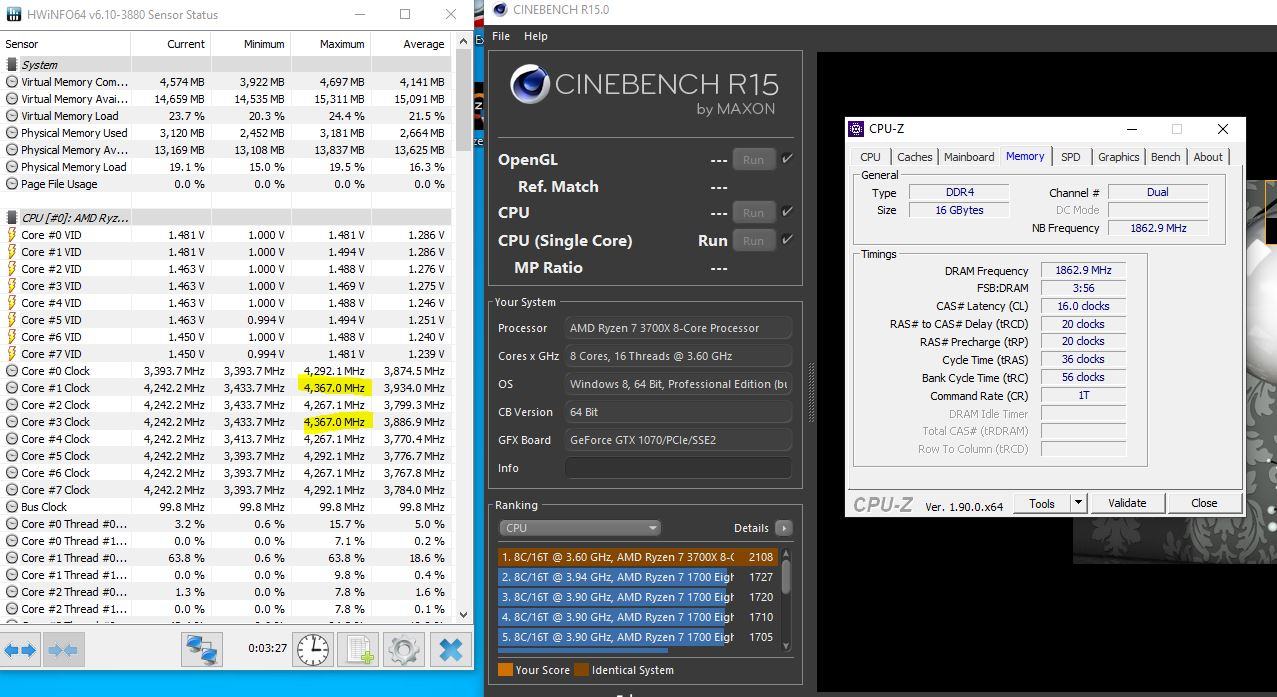Click System group memory chip icon
The height and width of the screenshot is (697, 1277).
(12, 65)
